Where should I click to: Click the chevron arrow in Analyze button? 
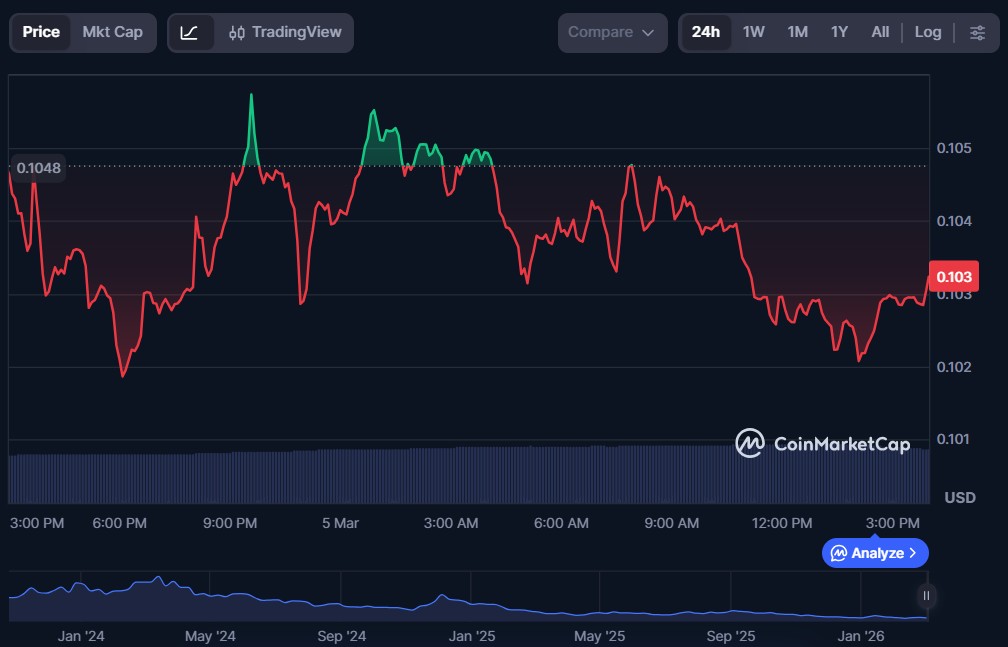pos(913,553)
